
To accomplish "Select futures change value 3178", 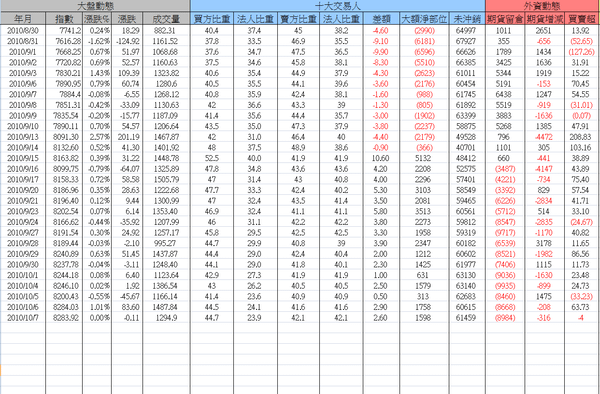I will tap(544, 243).
